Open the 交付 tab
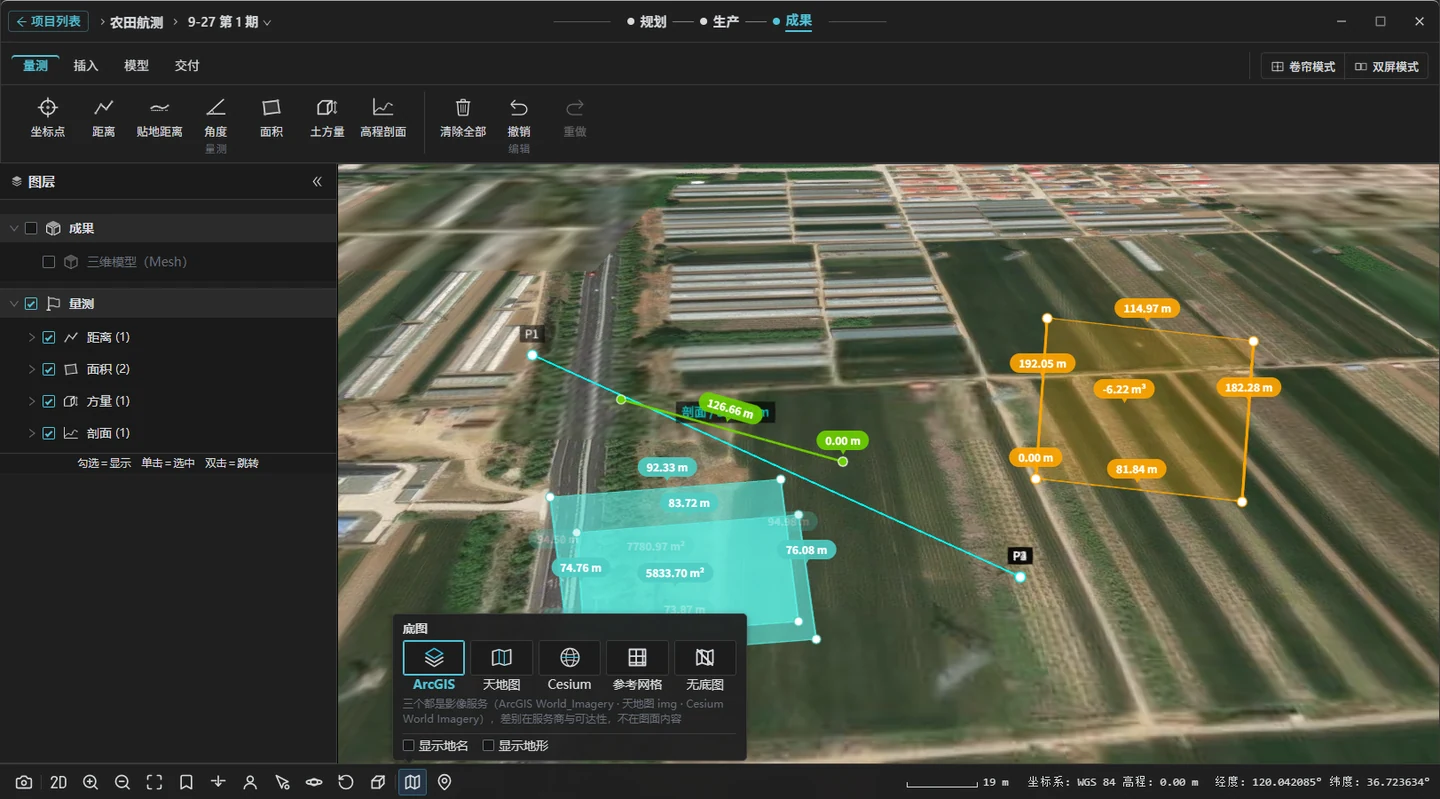 click(x=187, y=66)
